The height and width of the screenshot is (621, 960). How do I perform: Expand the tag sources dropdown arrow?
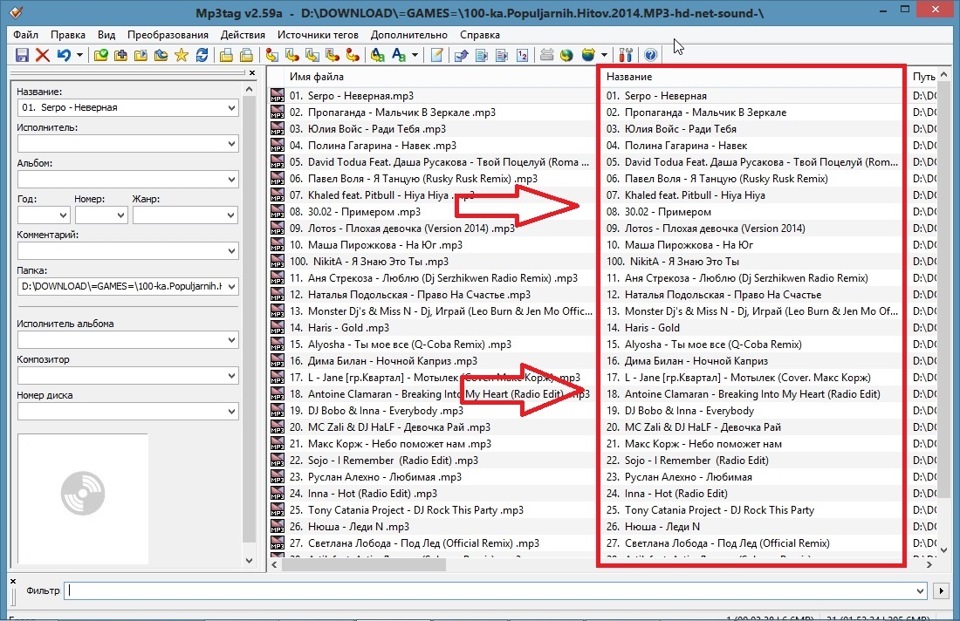[604, 55]
